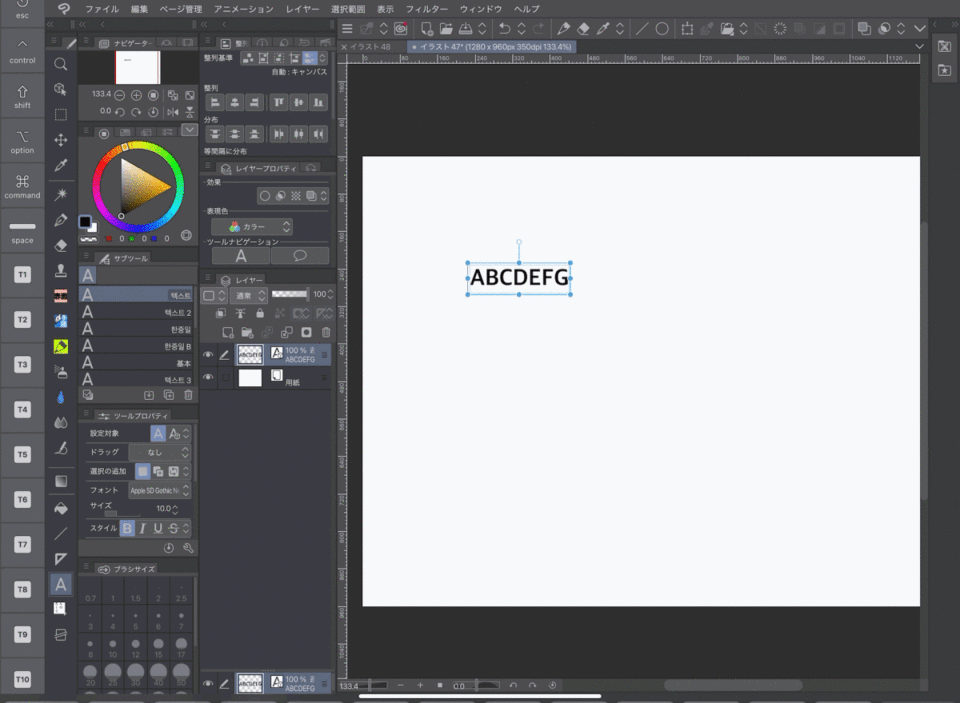Open the 編集 menu
Screen dimensions: 960x703
coord(139,9)
